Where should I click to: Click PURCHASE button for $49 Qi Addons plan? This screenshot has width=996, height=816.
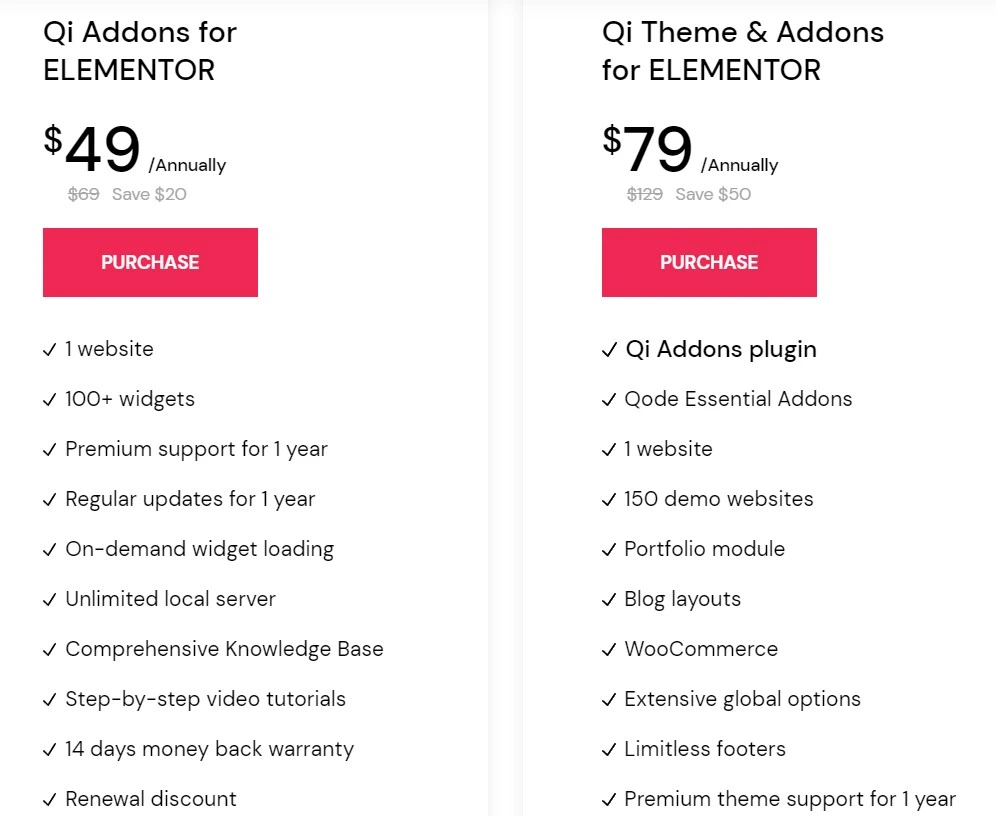(x=150, y=262)
